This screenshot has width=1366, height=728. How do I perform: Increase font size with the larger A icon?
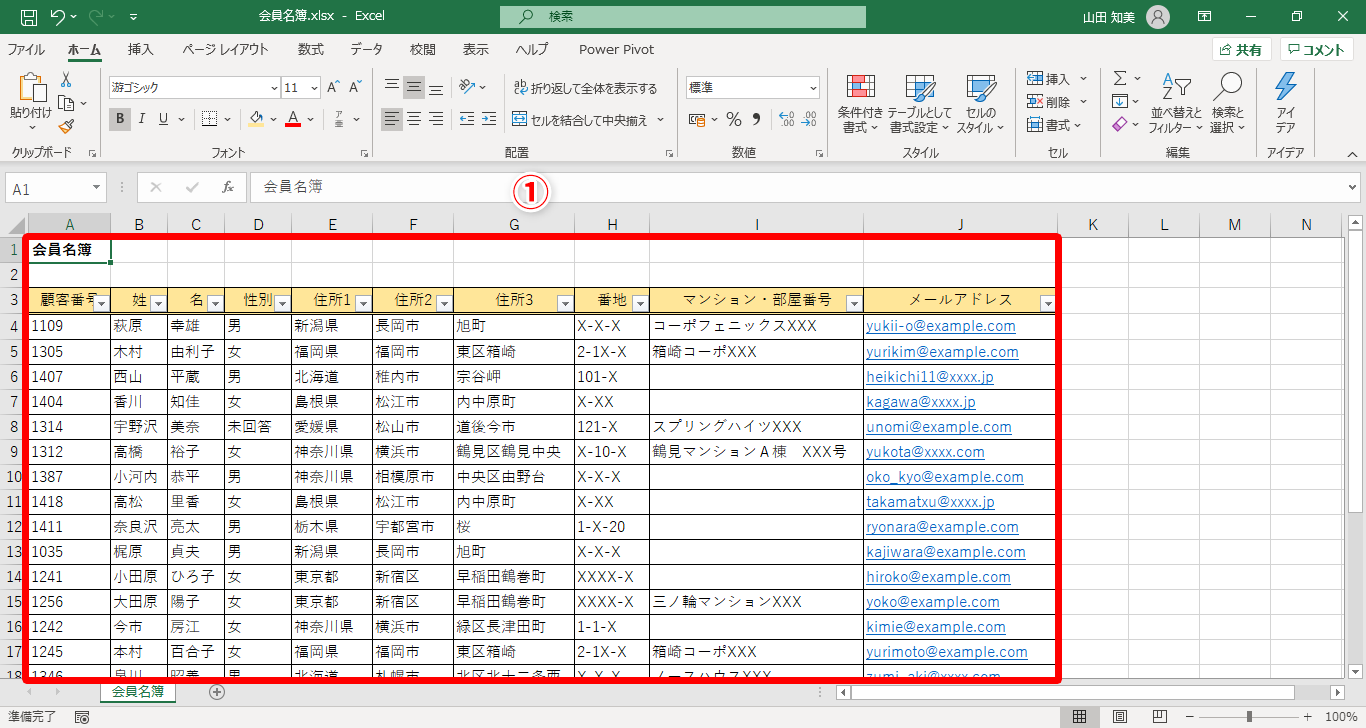point(334,87)
